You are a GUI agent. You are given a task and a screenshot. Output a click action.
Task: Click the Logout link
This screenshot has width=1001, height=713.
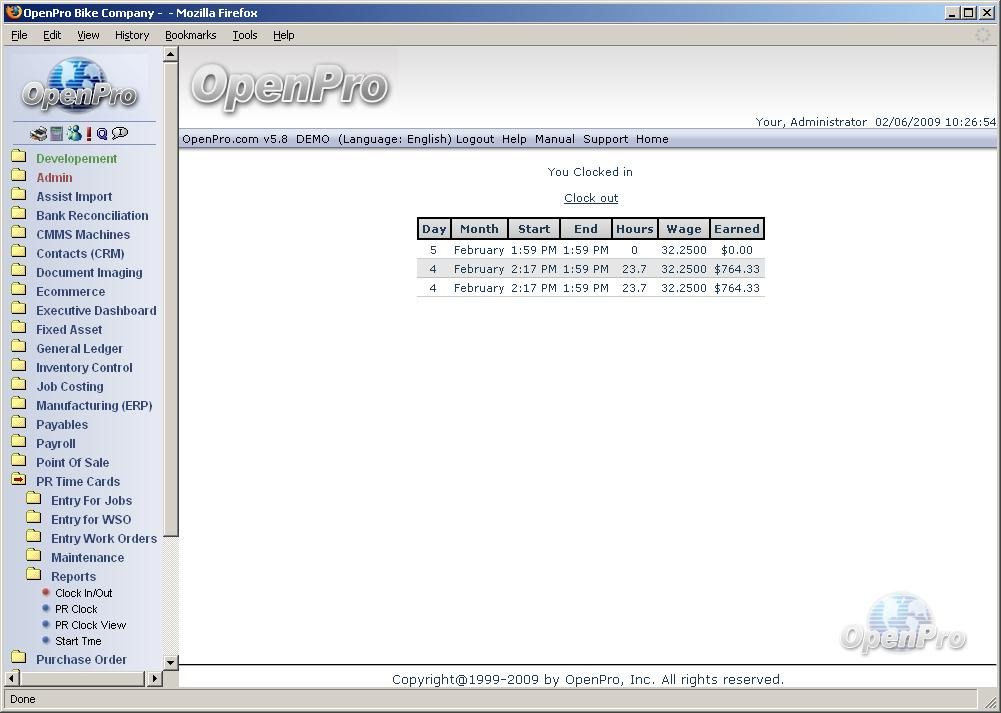[x=475, y=139]
